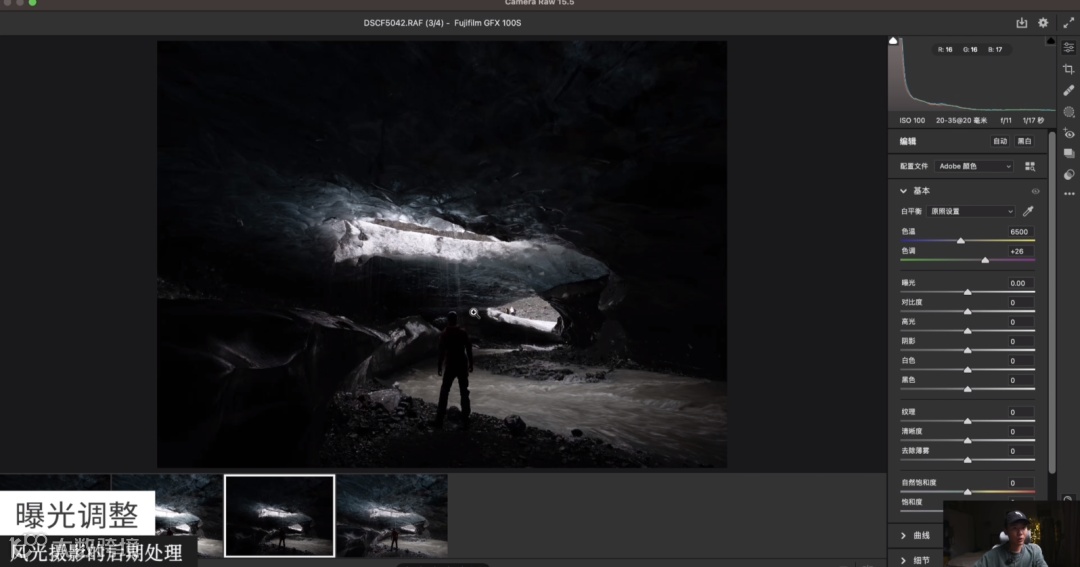Open the 配置文件 Adobe 颜色 dropdown

pos(975,166)
